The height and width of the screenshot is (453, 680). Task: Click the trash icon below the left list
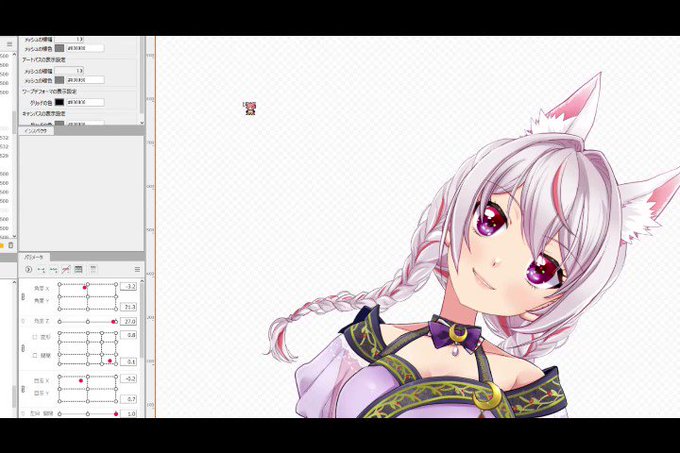coord(11,245)
